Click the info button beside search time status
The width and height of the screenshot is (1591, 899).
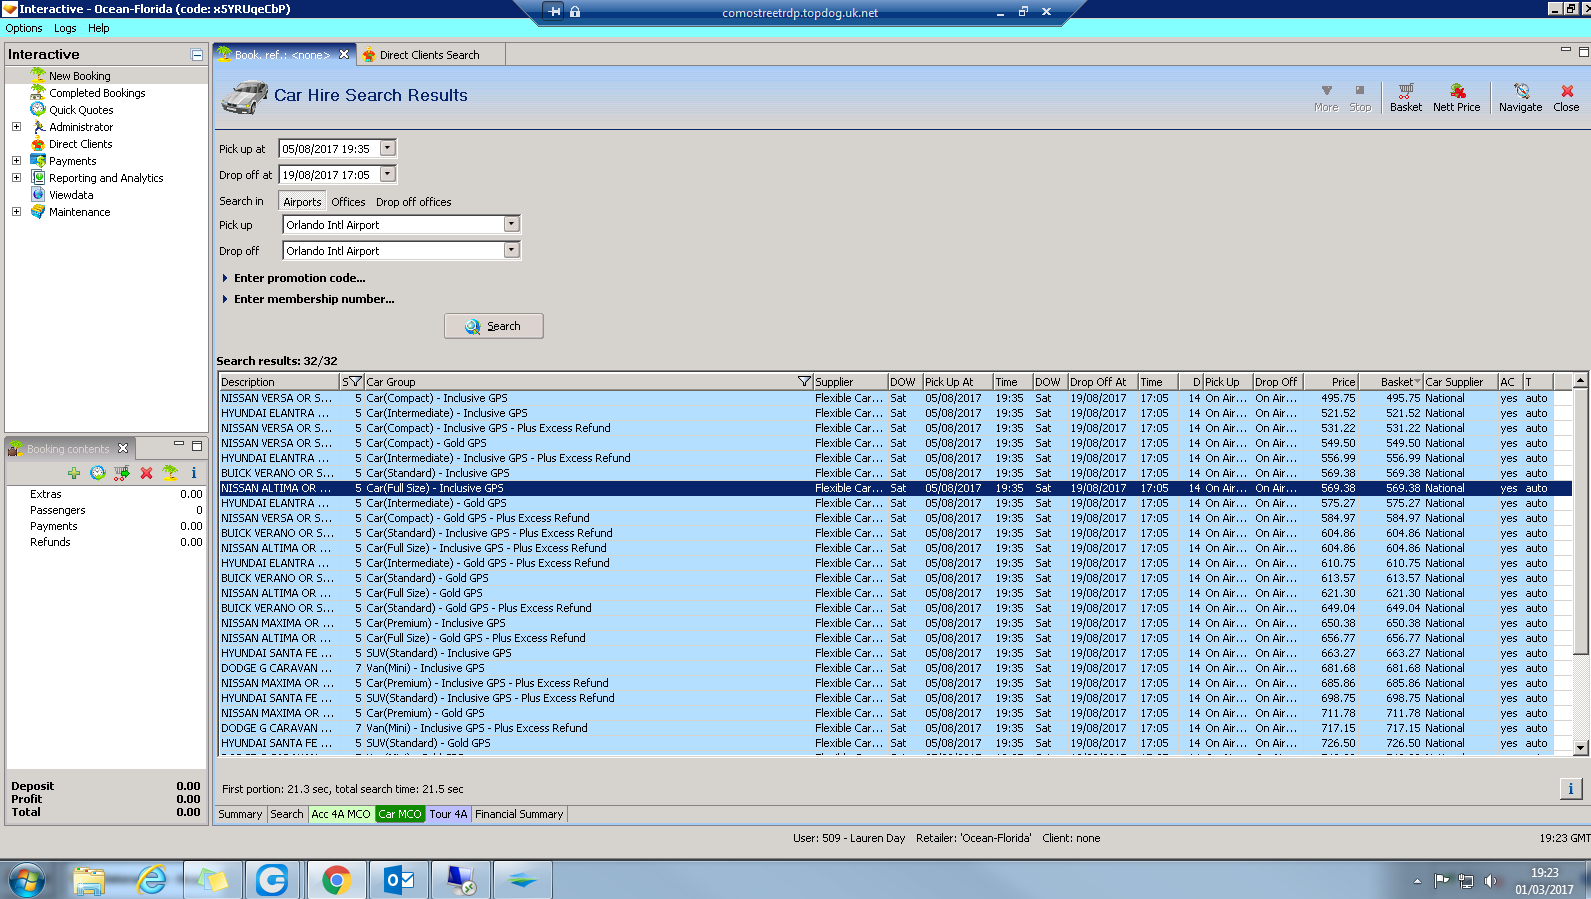(1570, 789)
